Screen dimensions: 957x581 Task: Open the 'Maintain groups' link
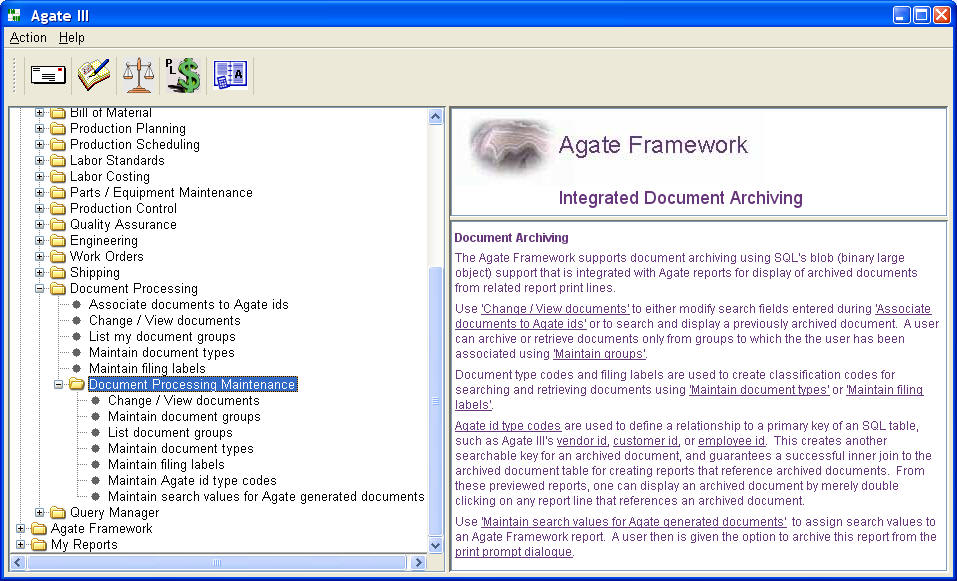[599, 354]
